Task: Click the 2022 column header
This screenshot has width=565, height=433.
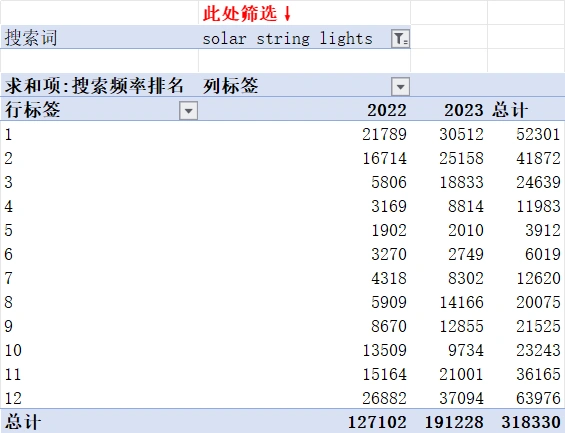Action: 387,110
